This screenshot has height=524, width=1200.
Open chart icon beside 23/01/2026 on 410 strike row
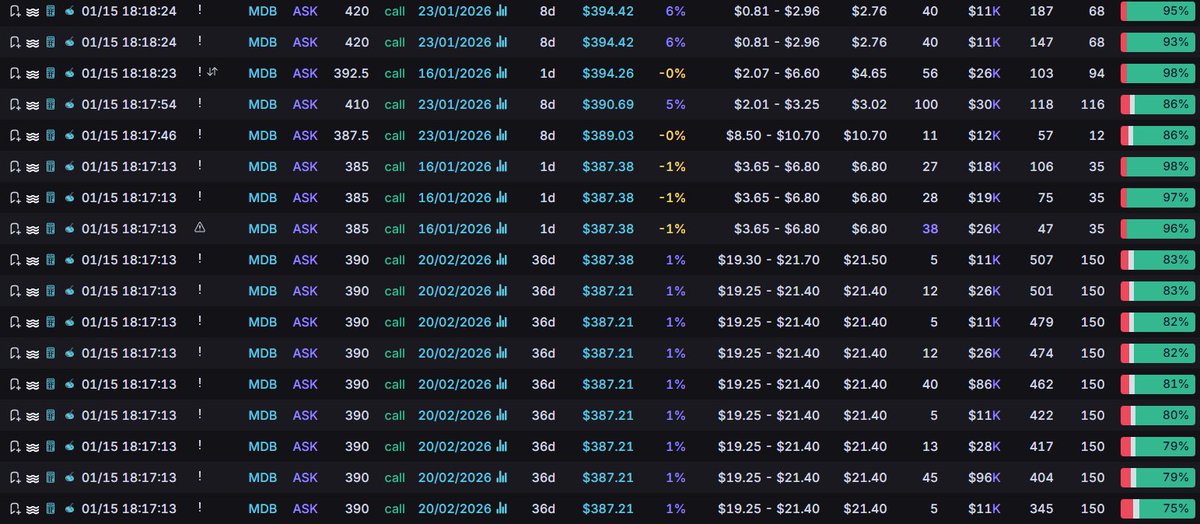[502, 104]
